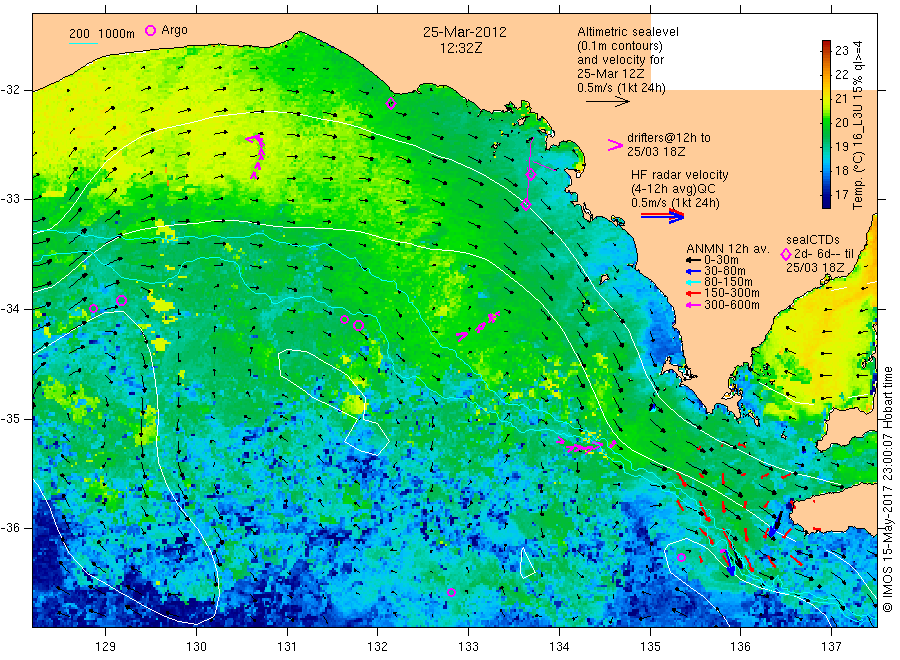Select the blue 30-80m ANMN arrow
The width and height of the screenshot is (900, 660).
(693, 271)
